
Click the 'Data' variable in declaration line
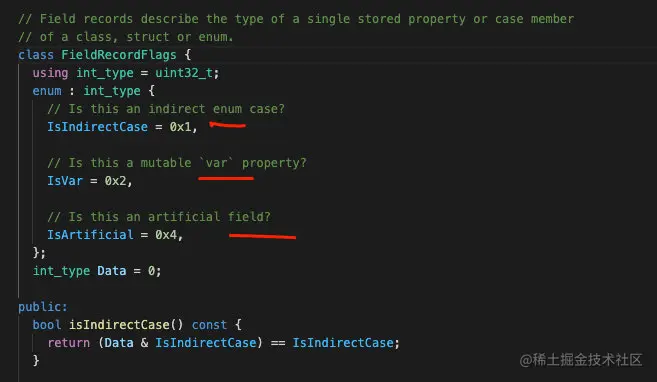pyautogui.click(x=111, y=271)
